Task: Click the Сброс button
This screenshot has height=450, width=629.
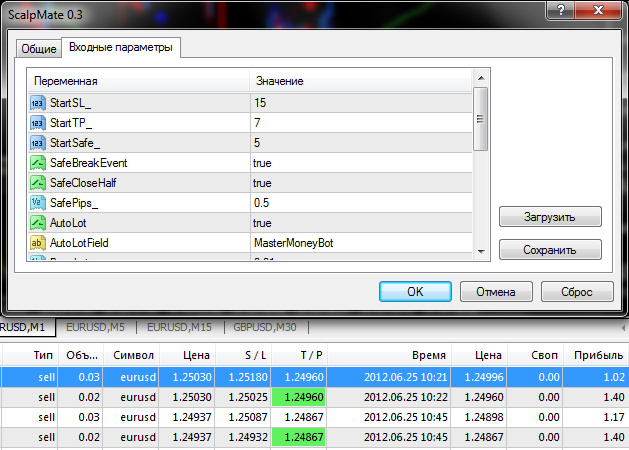Action: point(577,292)
